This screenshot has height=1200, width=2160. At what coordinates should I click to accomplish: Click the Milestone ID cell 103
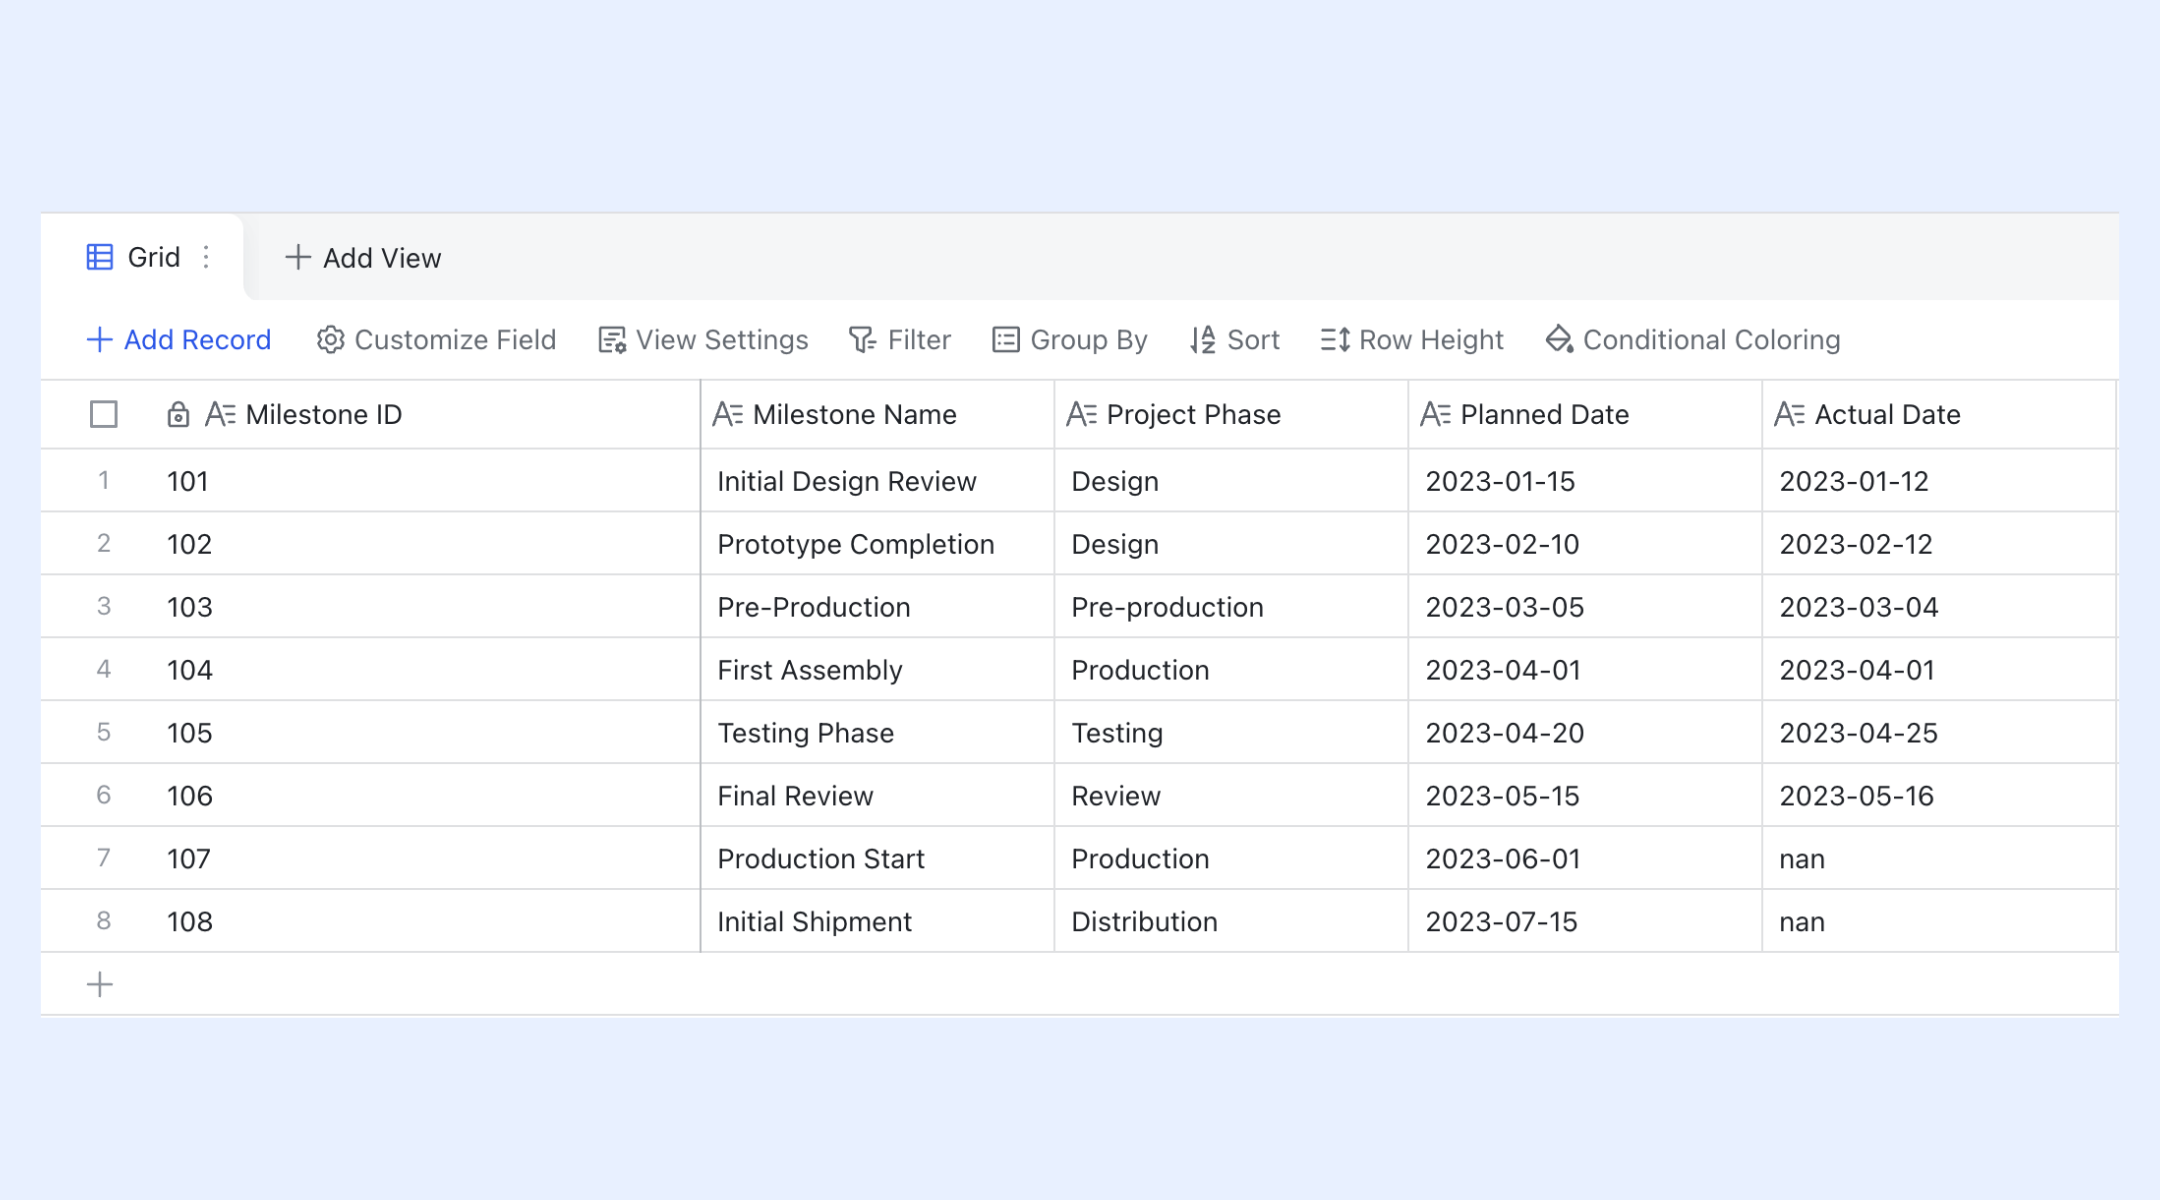coord(424,607)
